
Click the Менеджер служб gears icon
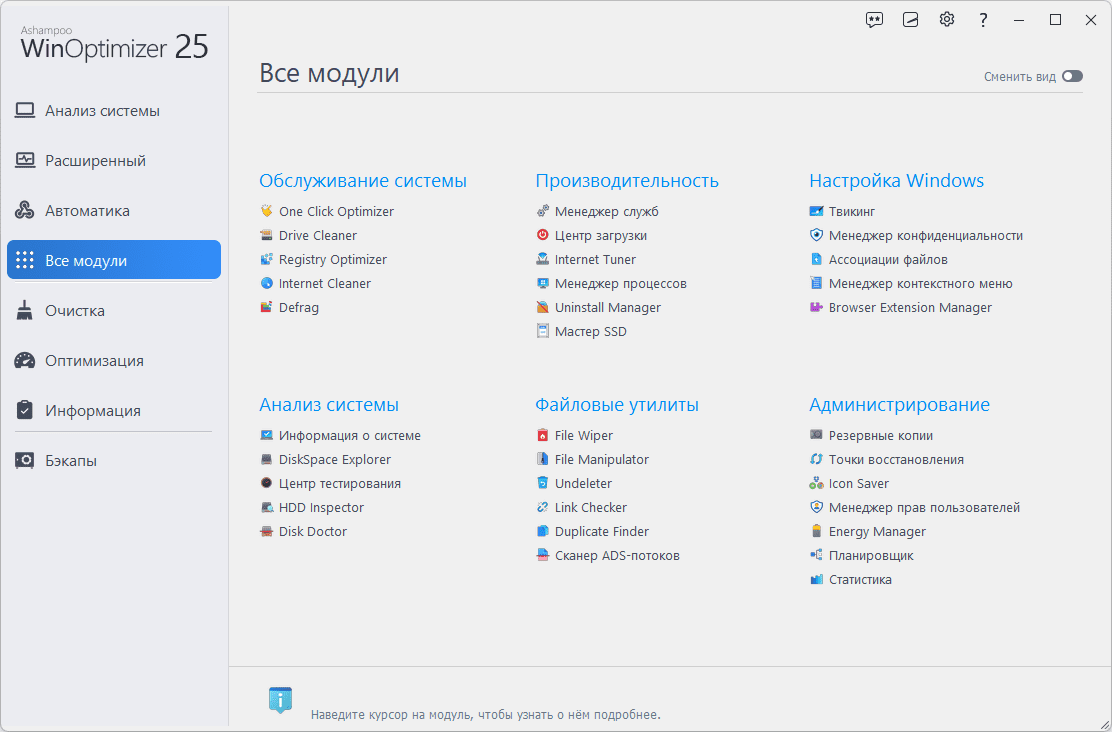[543, 211]
